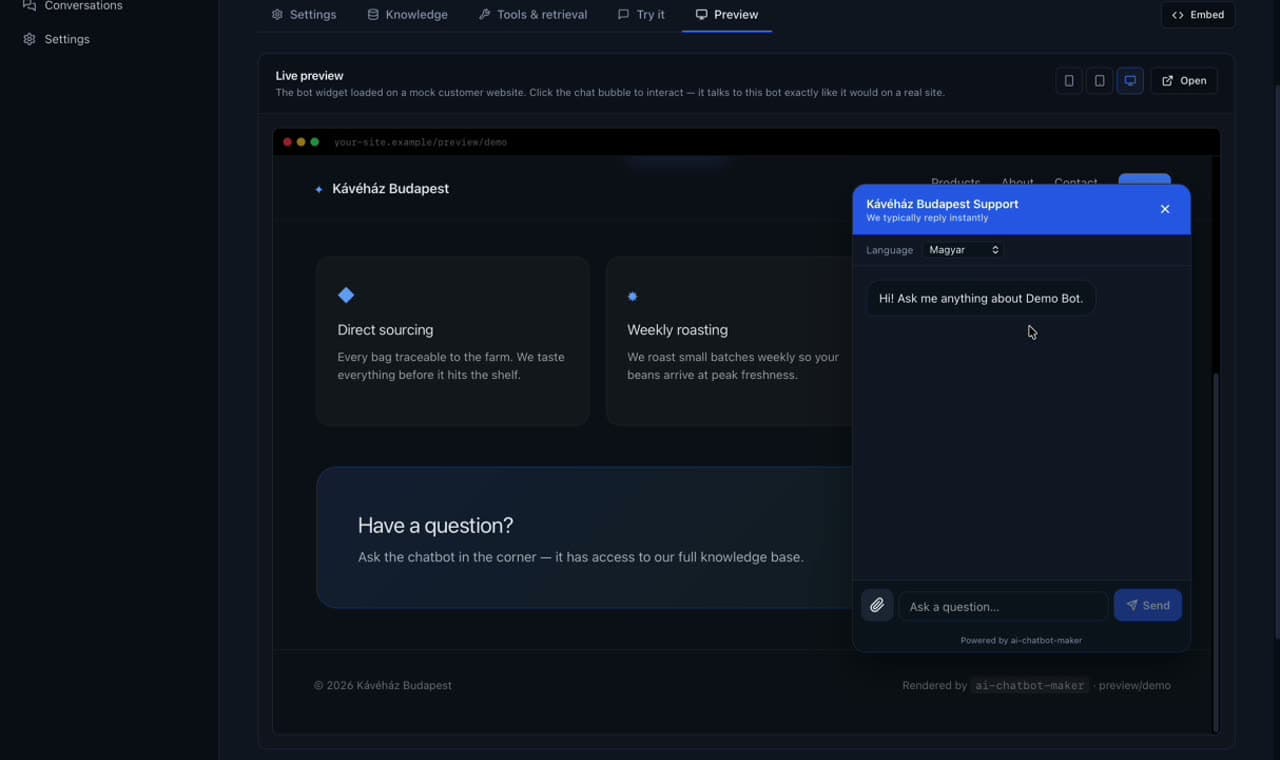Switch to desktop device preview

pyautogui.click(x=1130, y=81)
